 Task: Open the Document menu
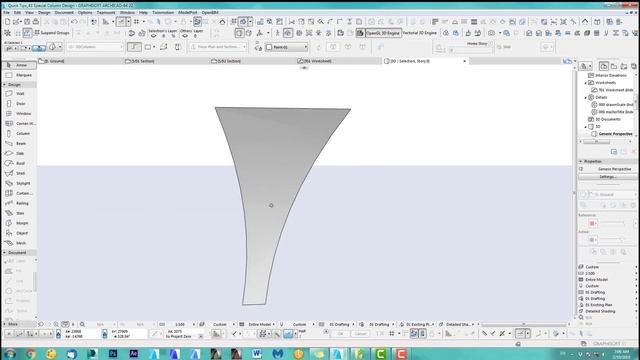[64, 13]
